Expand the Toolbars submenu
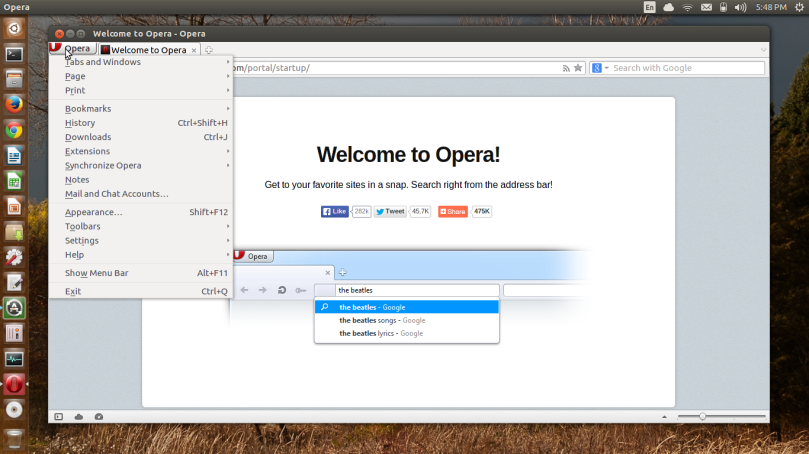809x454 pixels. [x=141, y=226]
